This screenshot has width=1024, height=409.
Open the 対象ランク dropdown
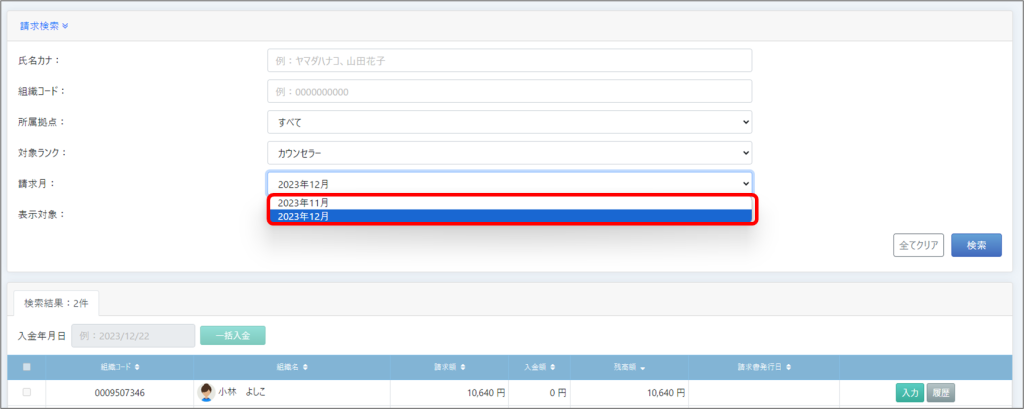(x=509, y=153)
